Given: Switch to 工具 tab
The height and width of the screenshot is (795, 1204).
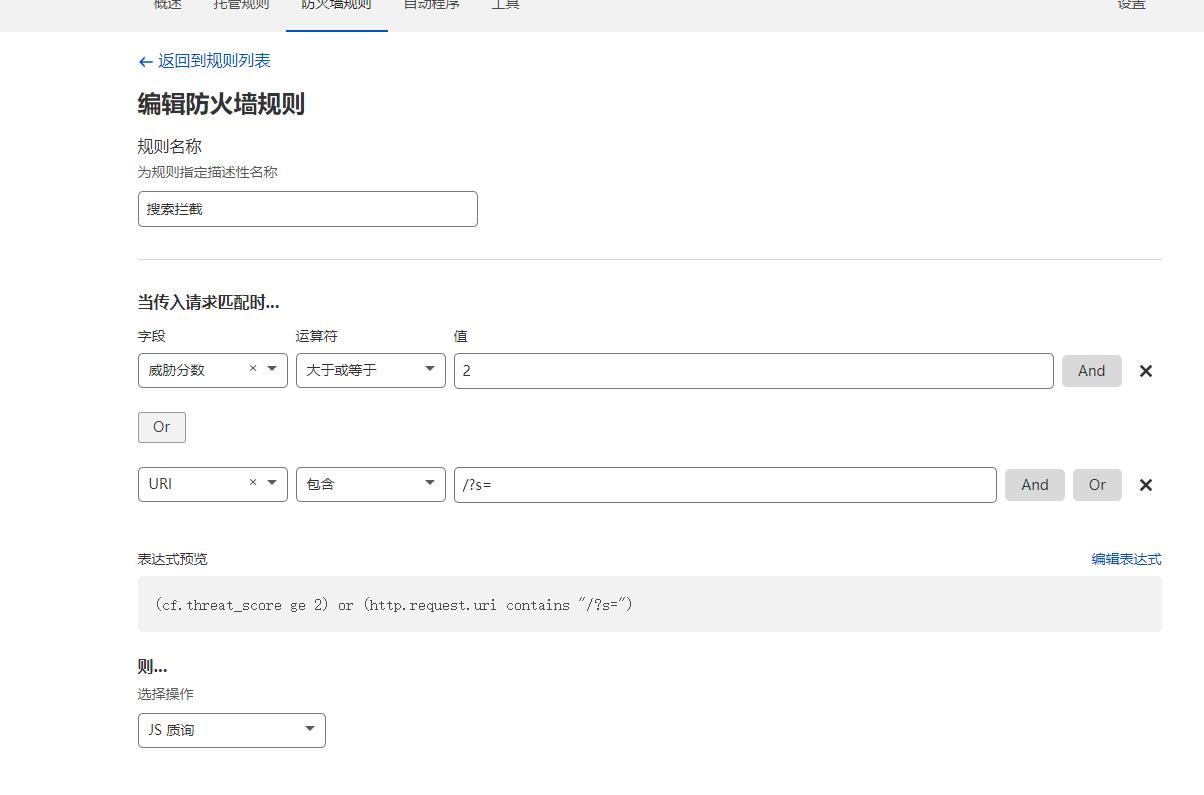Looking at the screenshot, I should point(505,5).
